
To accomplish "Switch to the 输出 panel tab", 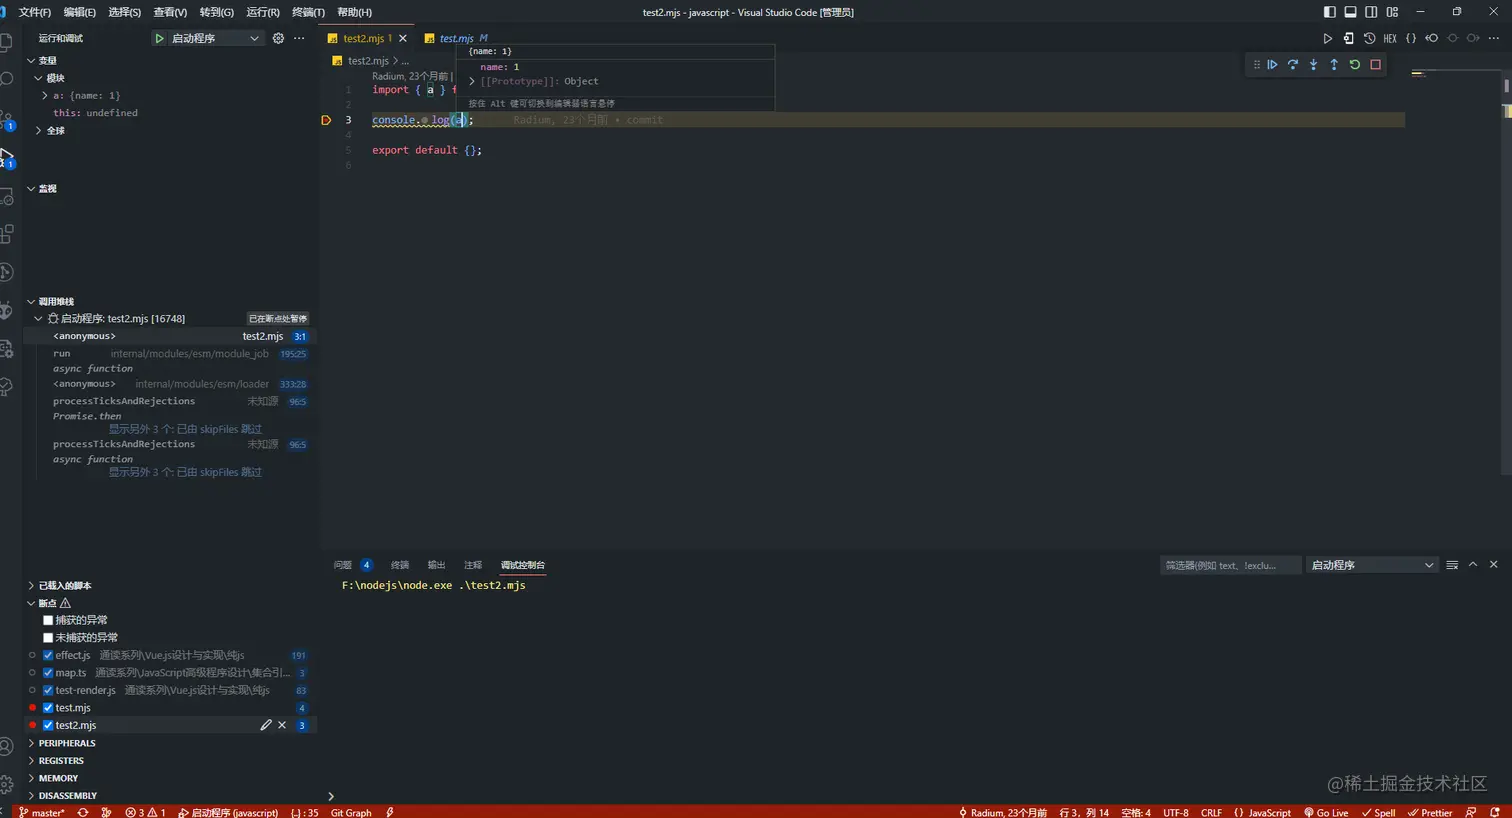I will [437, 565].
